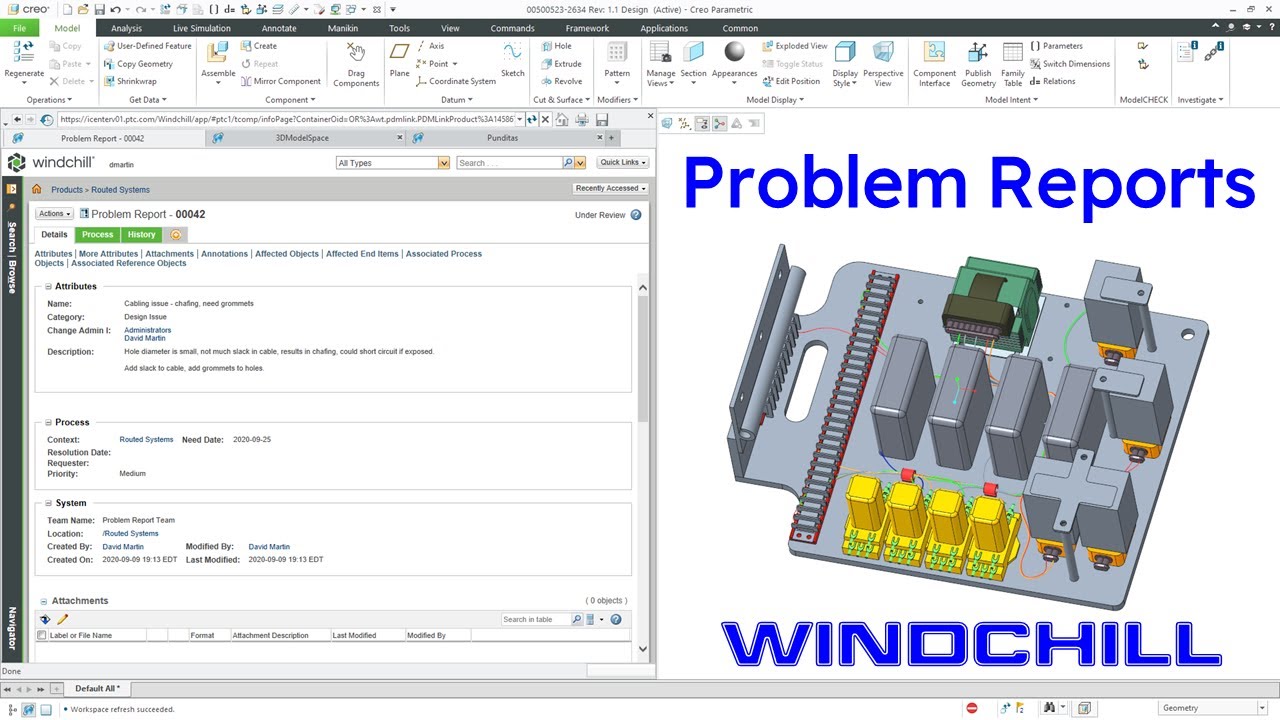The width and height of the screenshot is (1280, 720).
Task: Open the Actions dropdown
Action: pos(54,214)
